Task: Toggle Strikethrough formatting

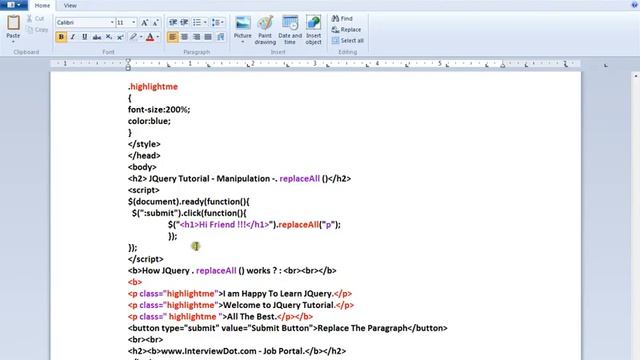Action: pyautogui.click(x=97, y=37)
